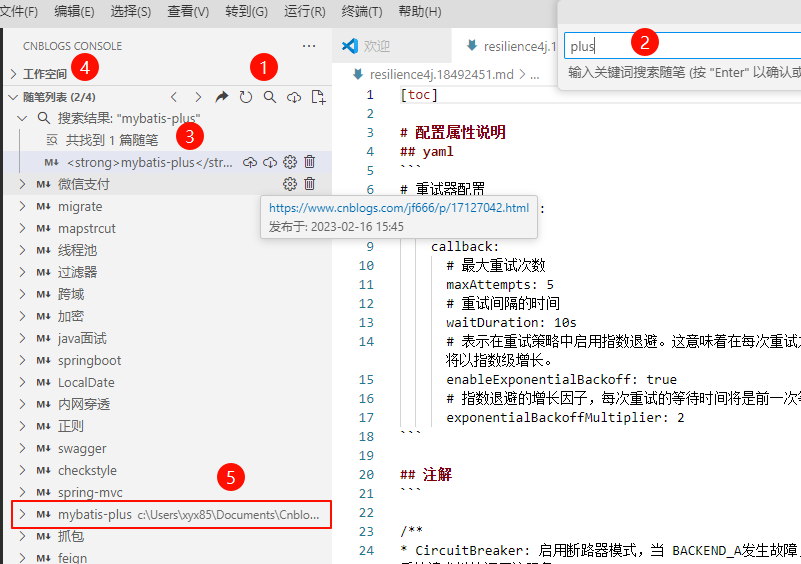Expand the migrate post item
This screenshot has width=801, height=564.
pyautogui.click(x=22, y=206)
